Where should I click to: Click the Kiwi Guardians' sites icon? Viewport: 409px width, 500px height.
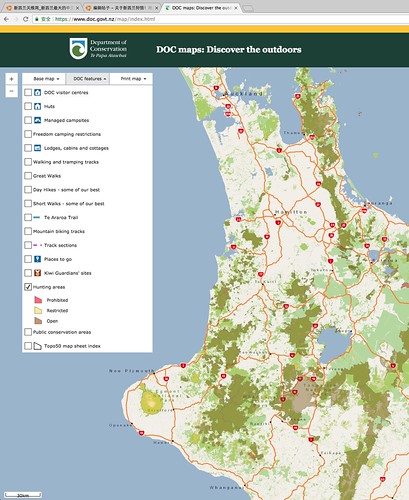[38, 273]
